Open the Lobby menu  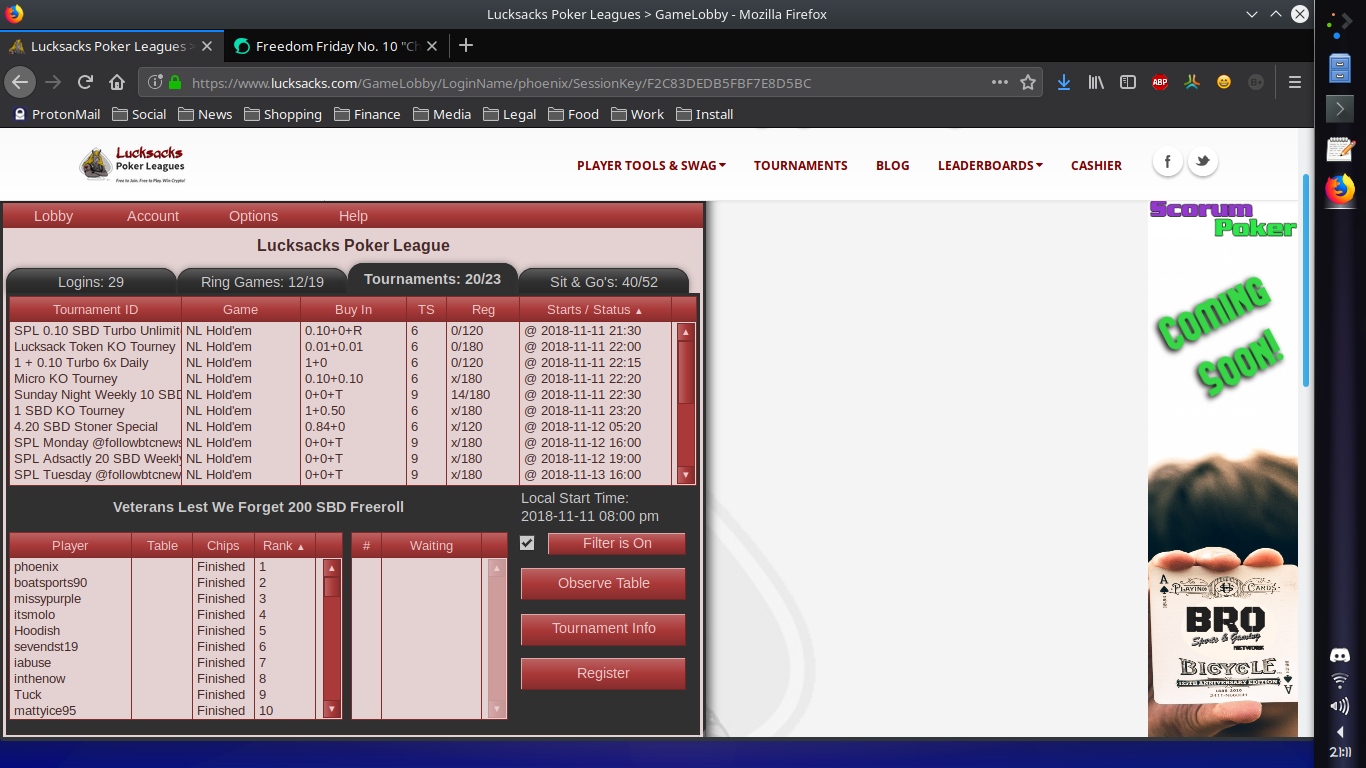pos(54,216)
